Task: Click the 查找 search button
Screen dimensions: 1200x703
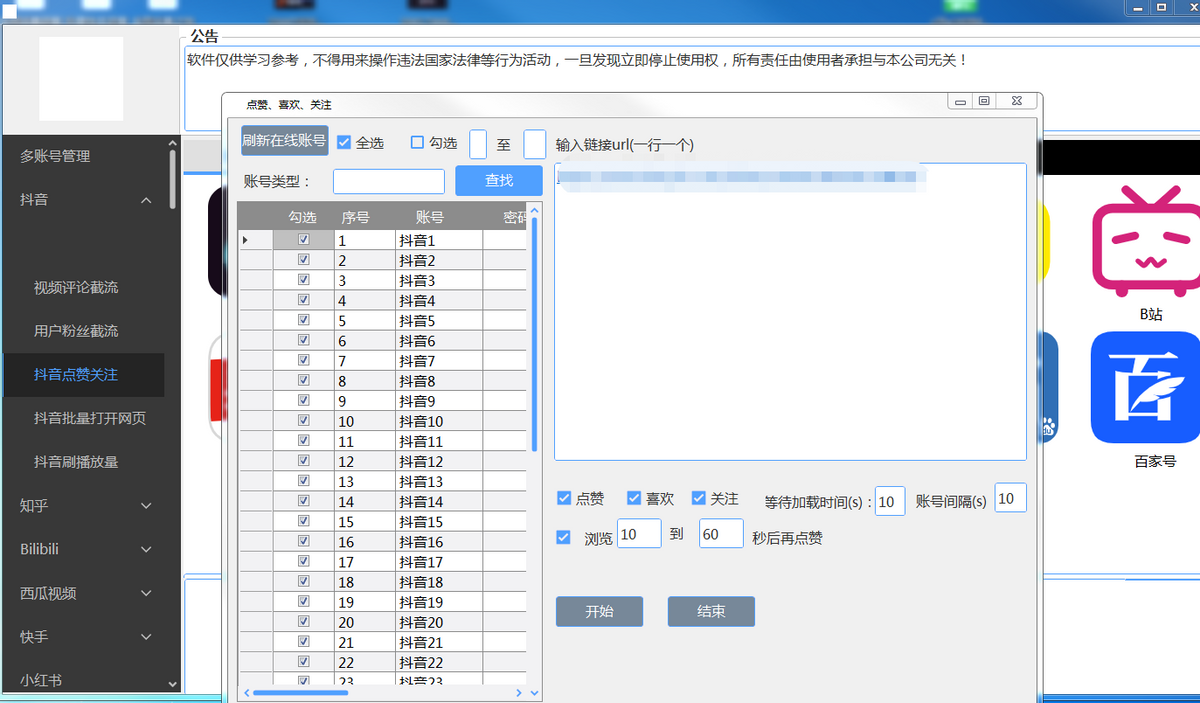Action: [x=499, y=180]
